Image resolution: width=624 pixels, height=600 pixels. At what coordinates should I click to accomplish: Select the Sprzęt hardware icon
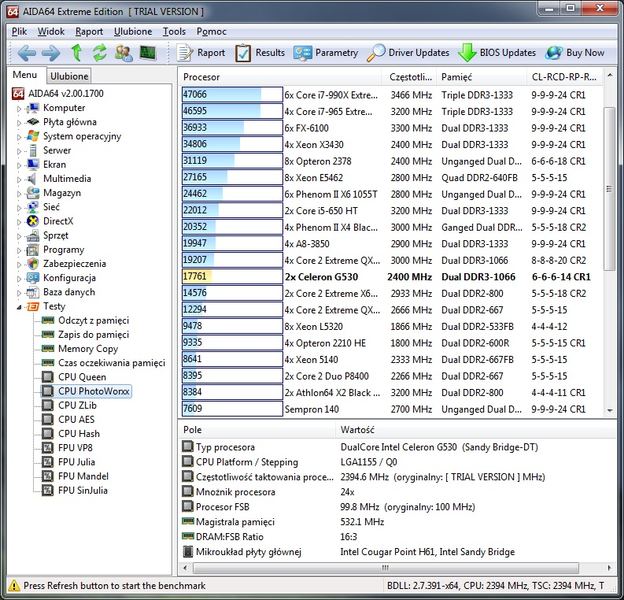point(32,236)
